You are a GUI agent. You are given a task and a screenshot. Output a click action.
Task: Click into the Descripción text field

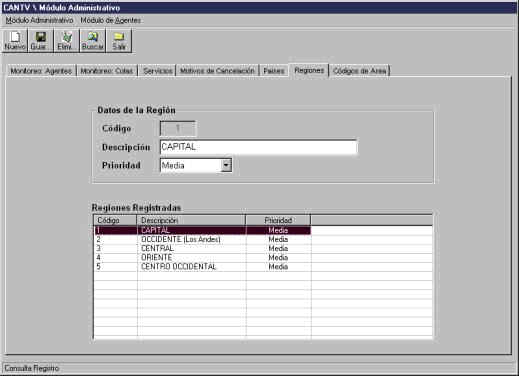(x=258, y=147)
